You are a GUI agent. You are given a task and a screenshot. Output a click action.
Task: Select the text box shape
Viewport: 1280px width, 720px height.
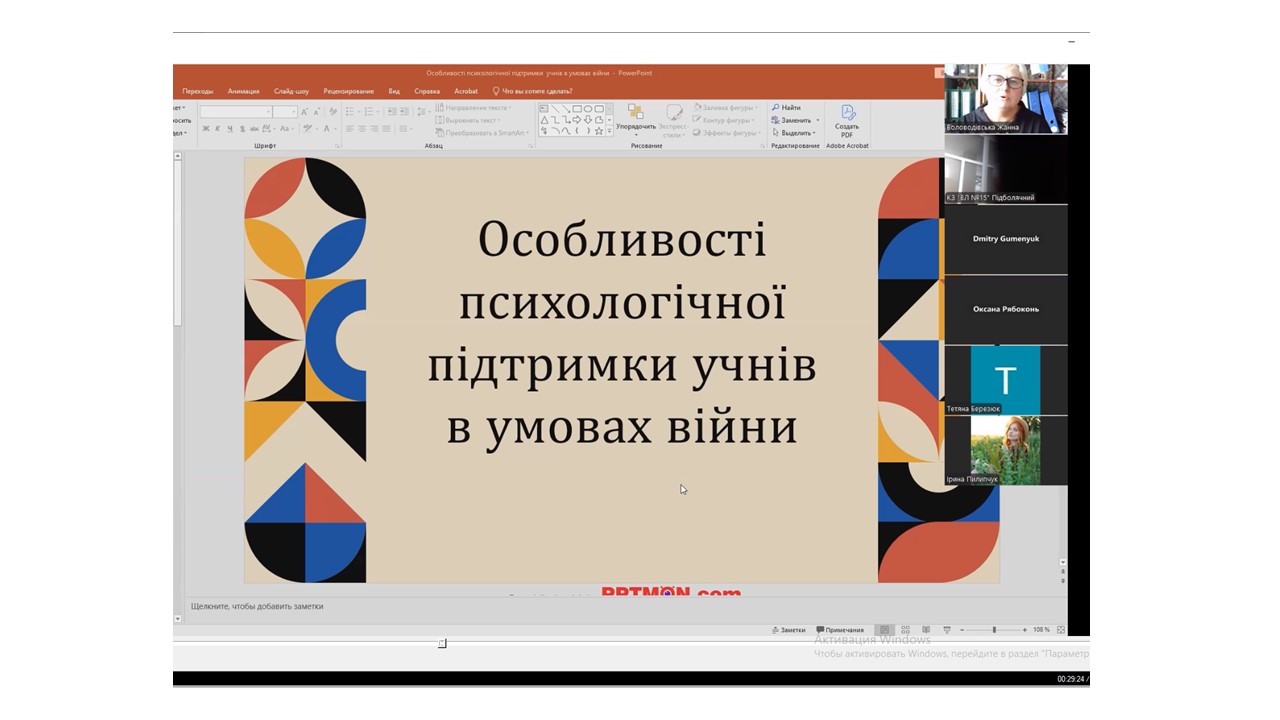click(543, 109)
